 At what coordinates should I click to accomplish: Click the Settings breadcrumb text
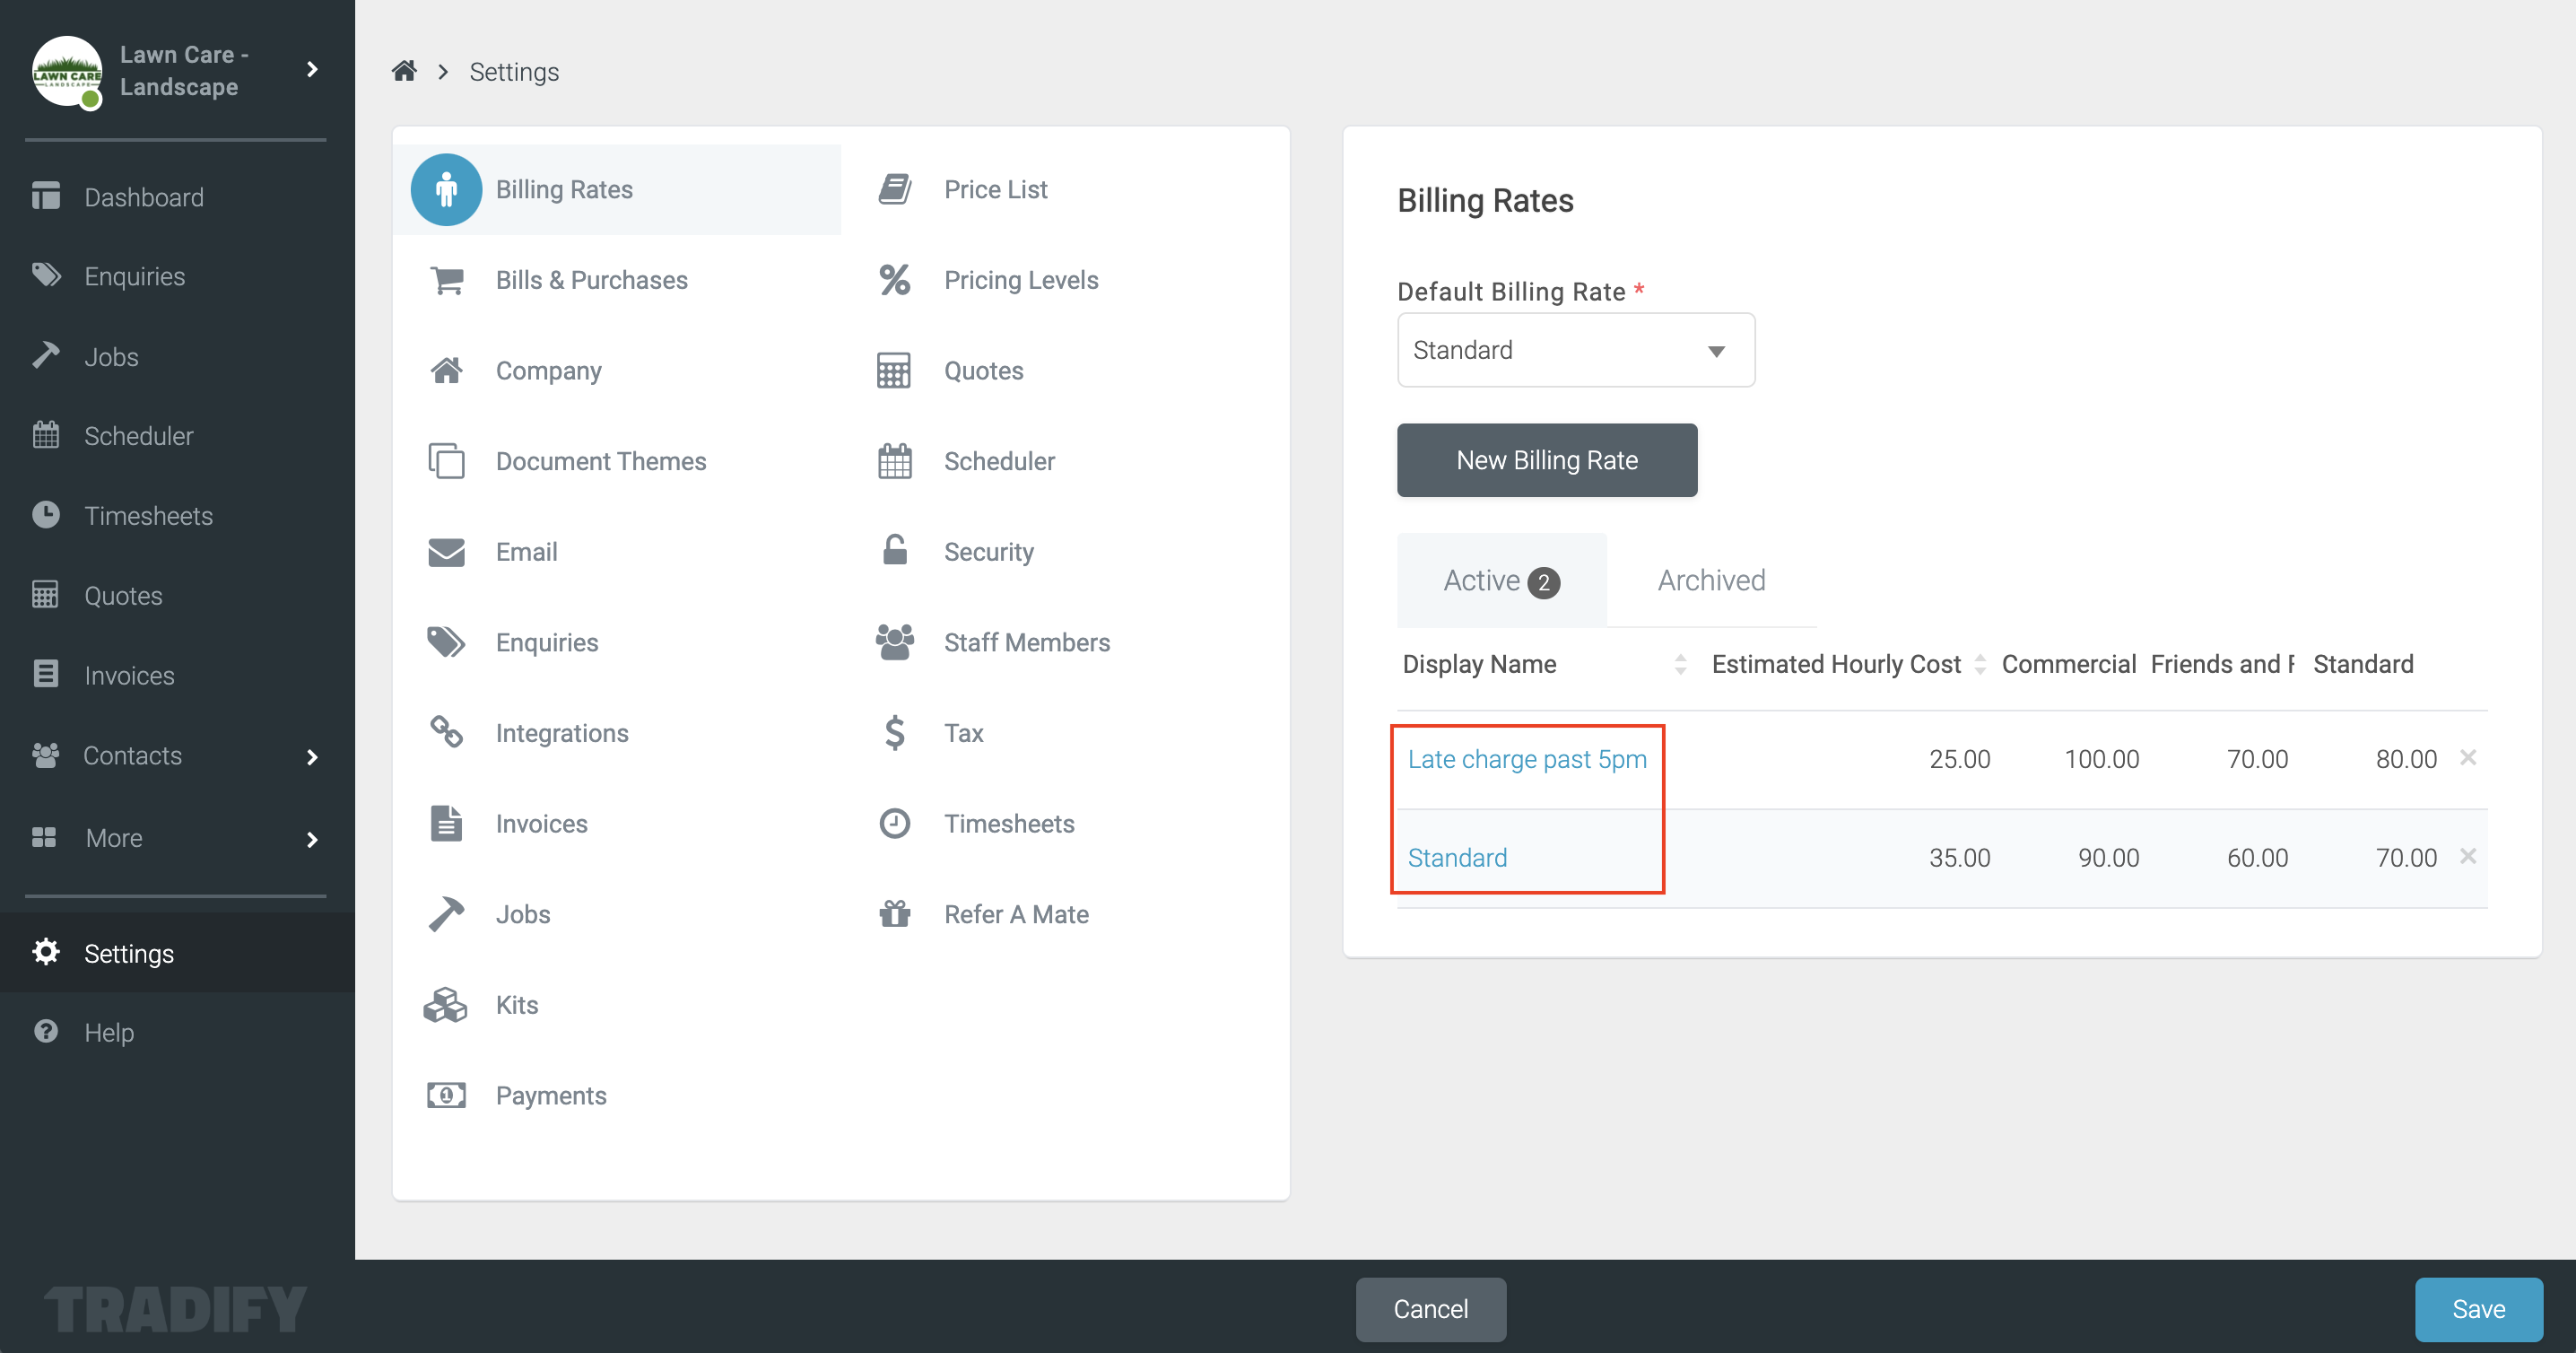click(514, 72)
